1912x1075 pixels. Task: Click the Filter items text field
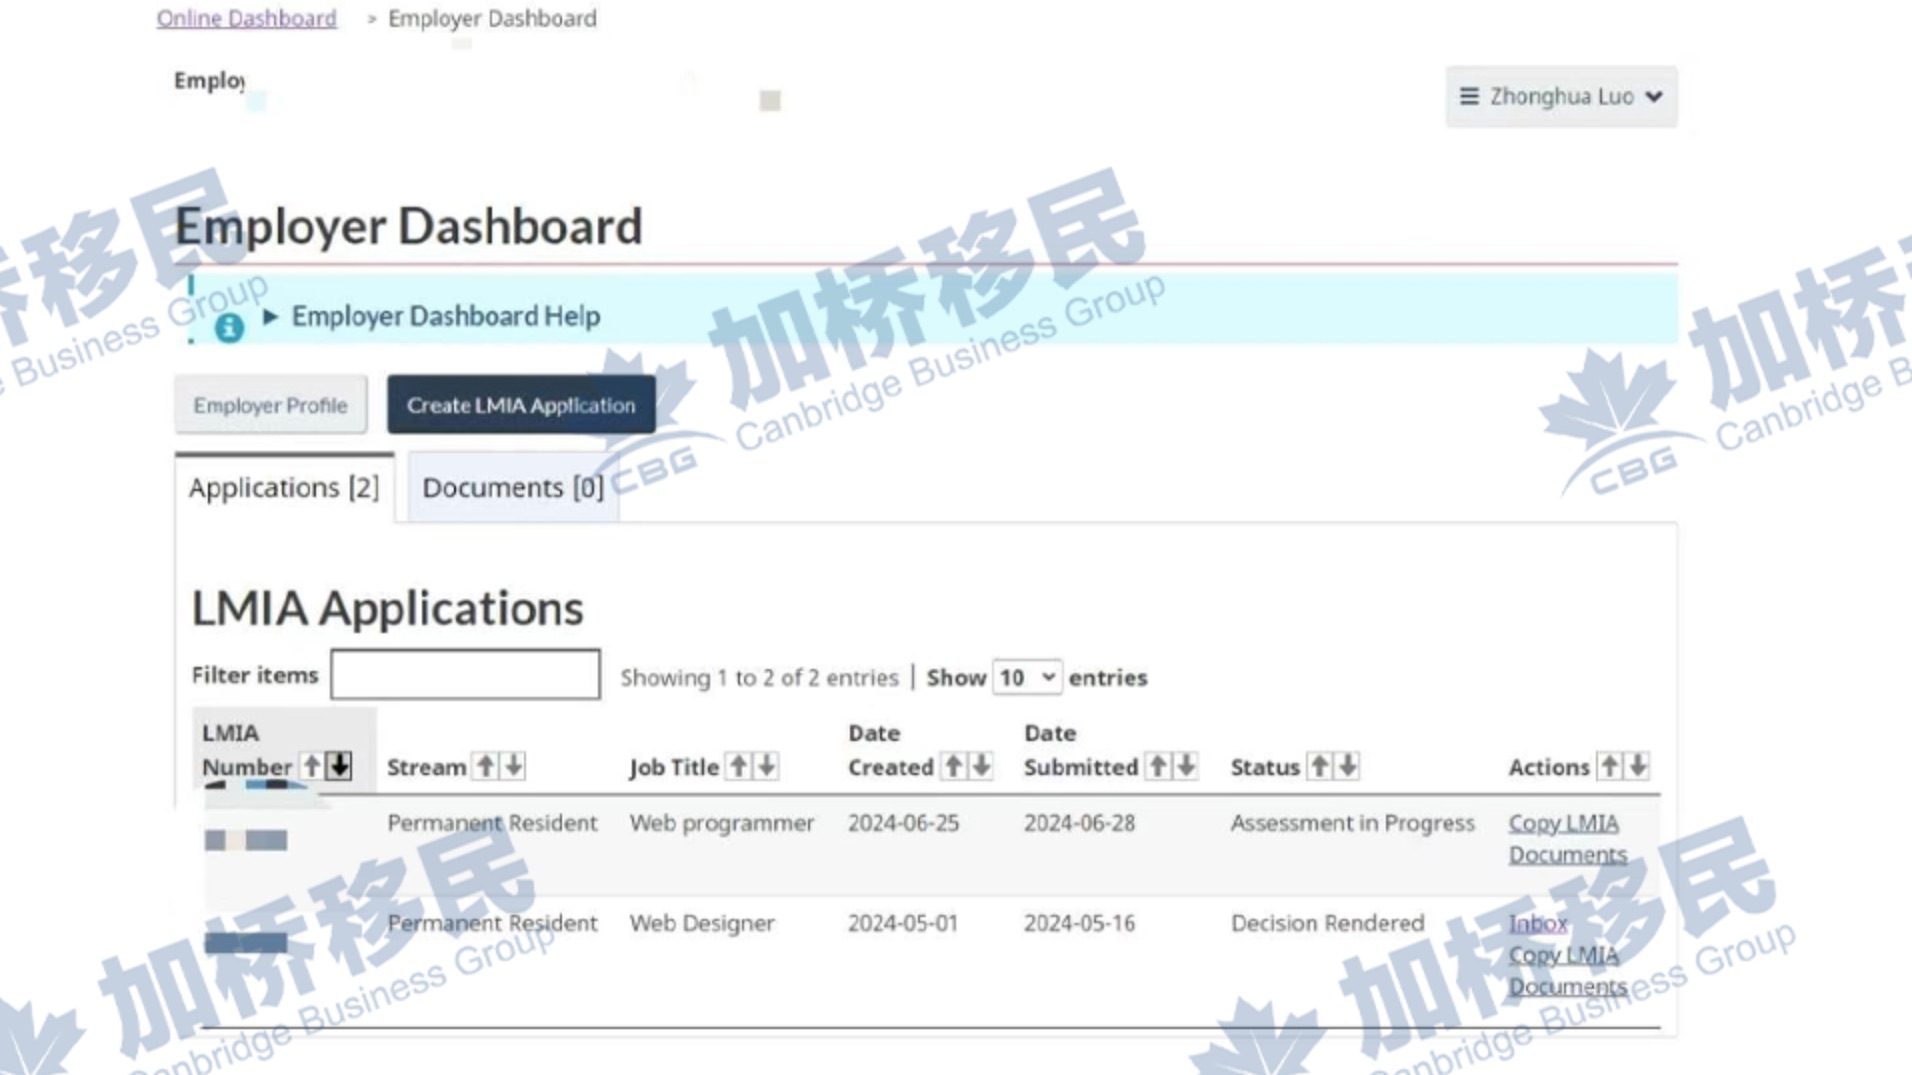[x=465, y=675]
